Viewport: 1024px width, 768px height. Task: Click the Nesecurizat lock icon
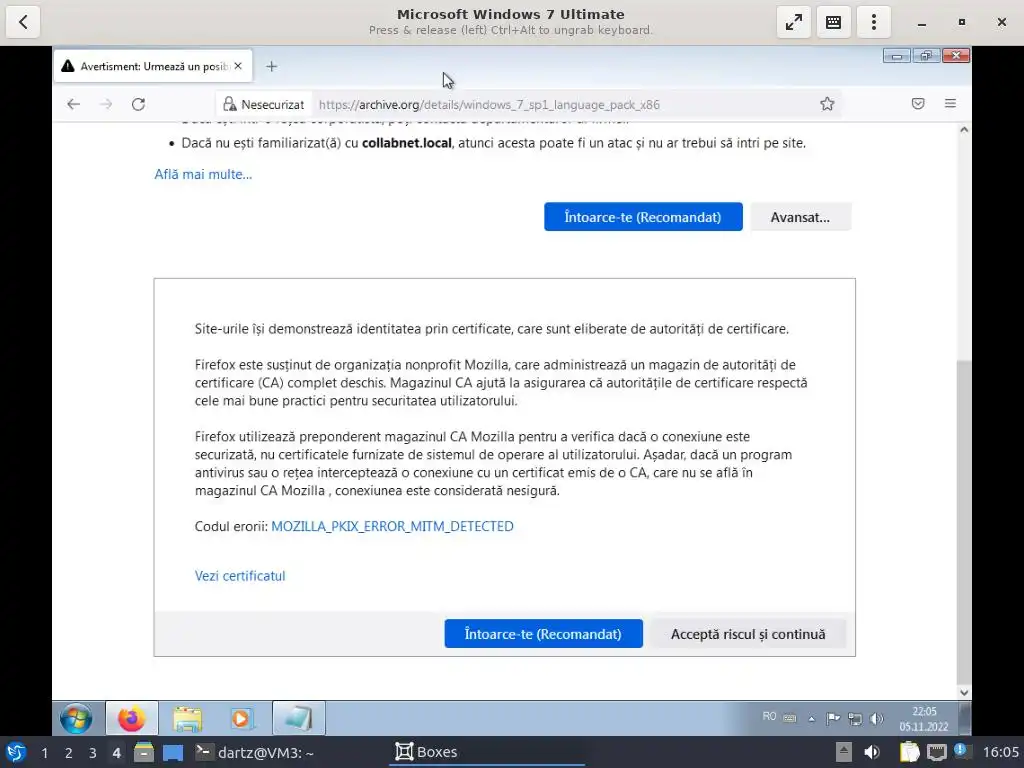[229, 104]
